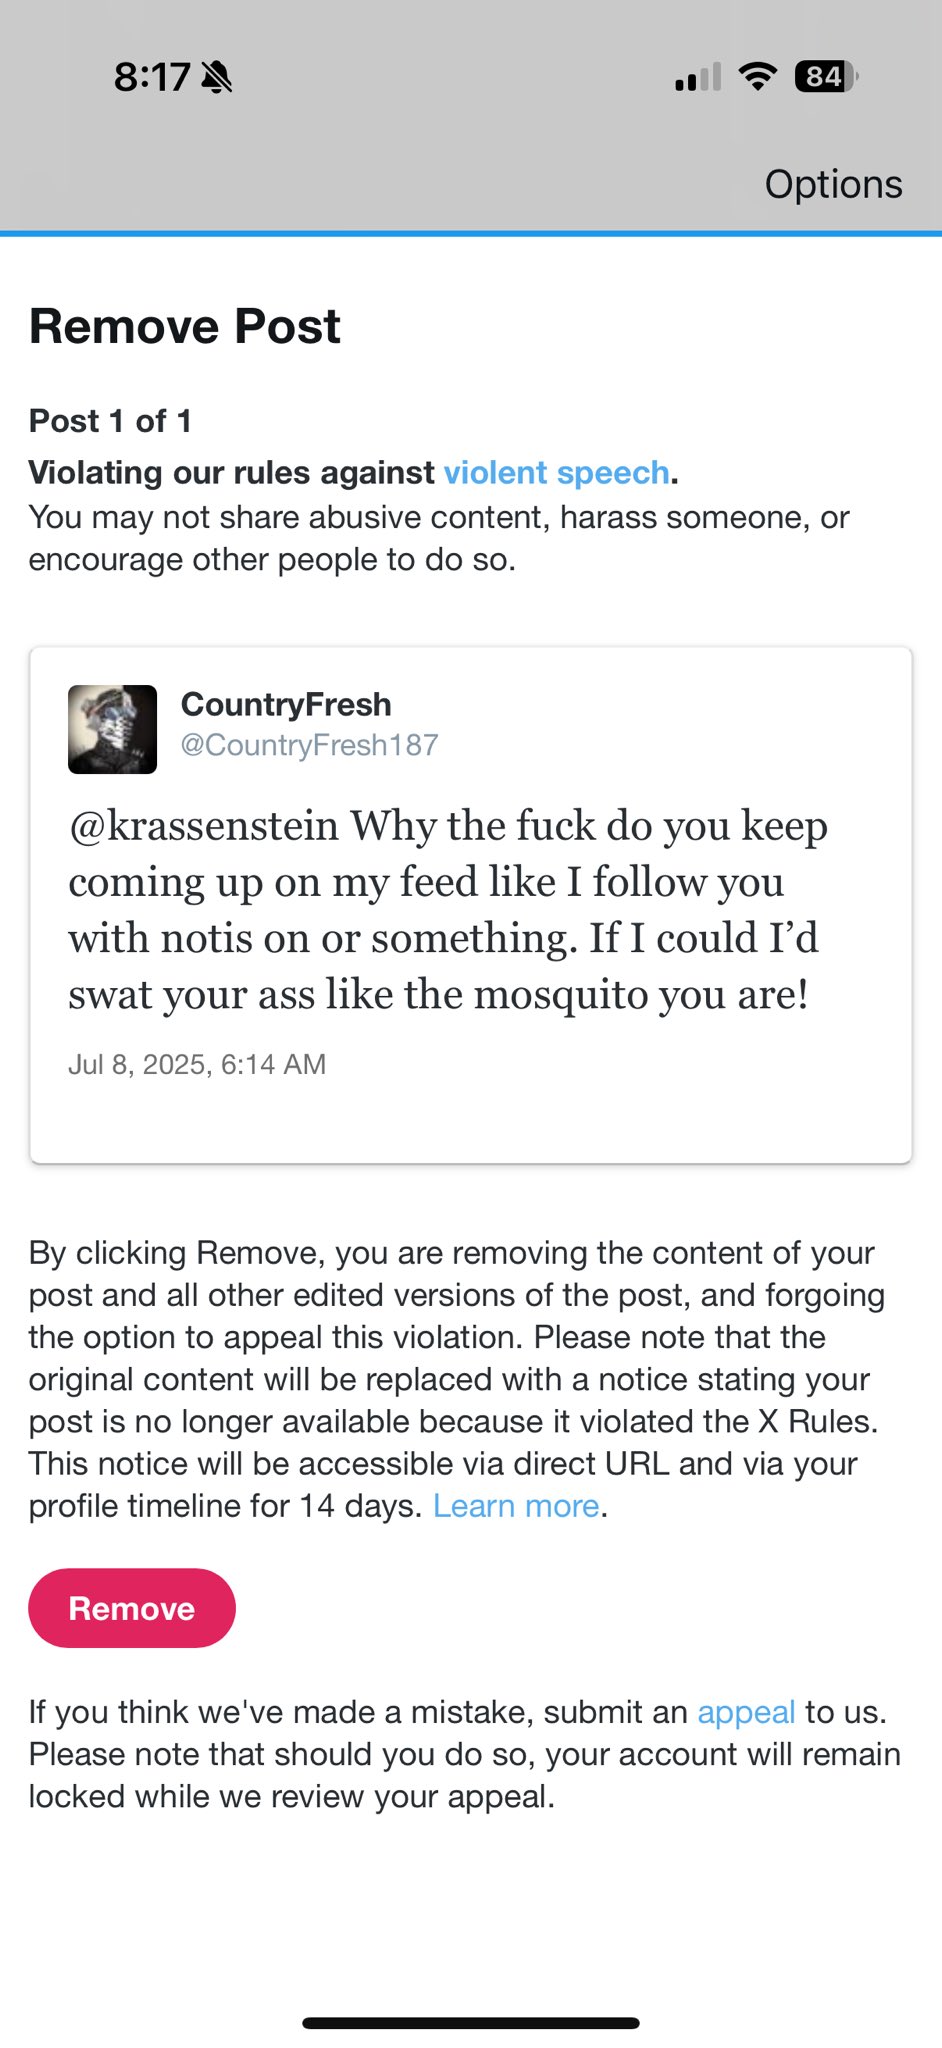
Task: Tap the "Post 1 of 1" label
Action: (110, 421)
